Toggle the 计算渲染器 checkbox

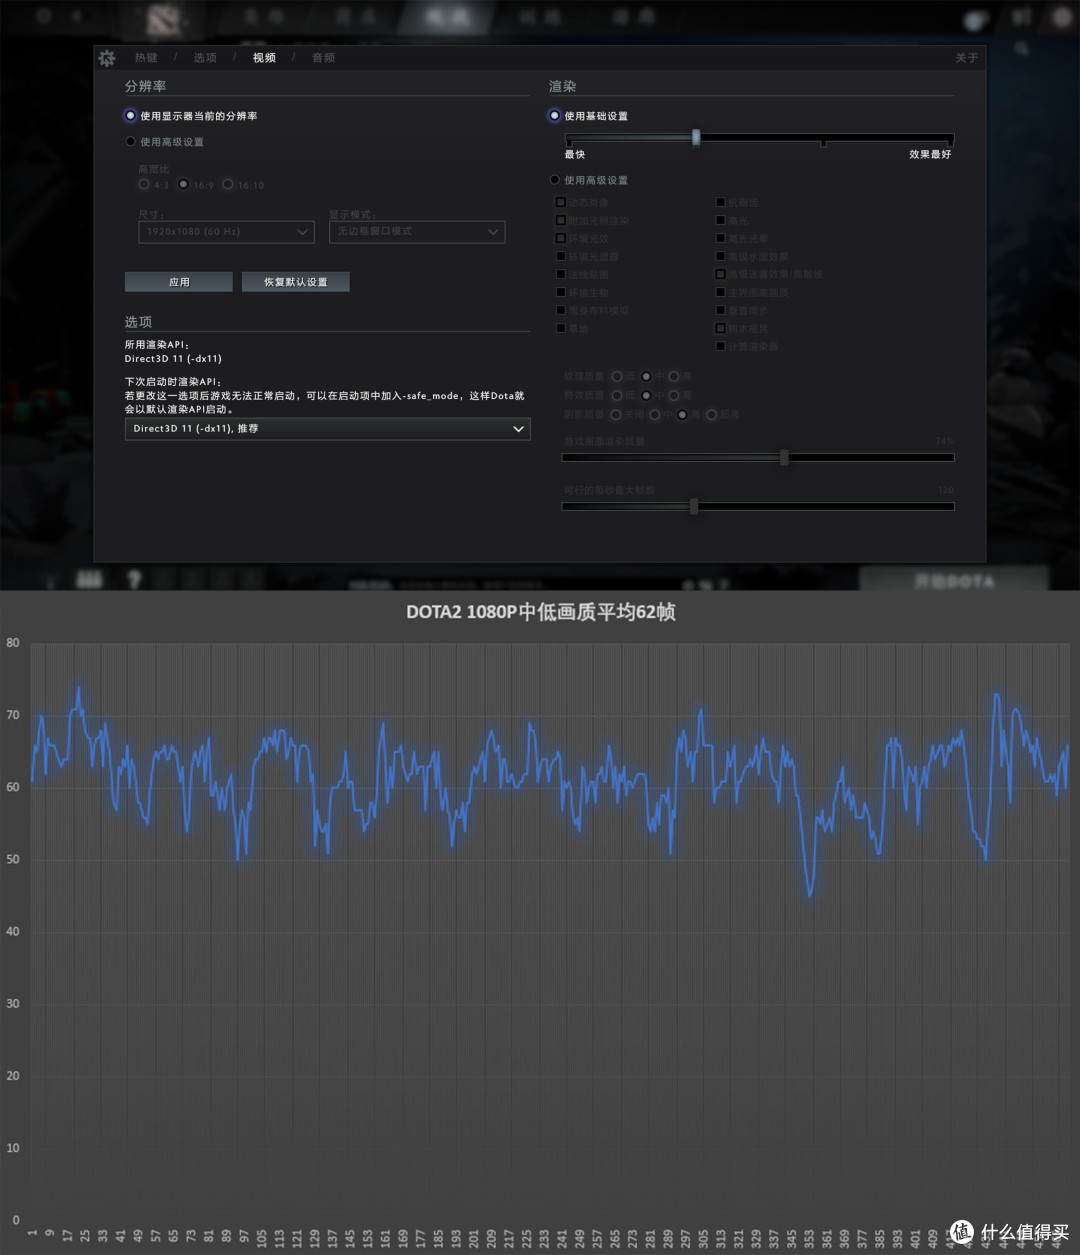pyautogui.click(x=720, y=346)
